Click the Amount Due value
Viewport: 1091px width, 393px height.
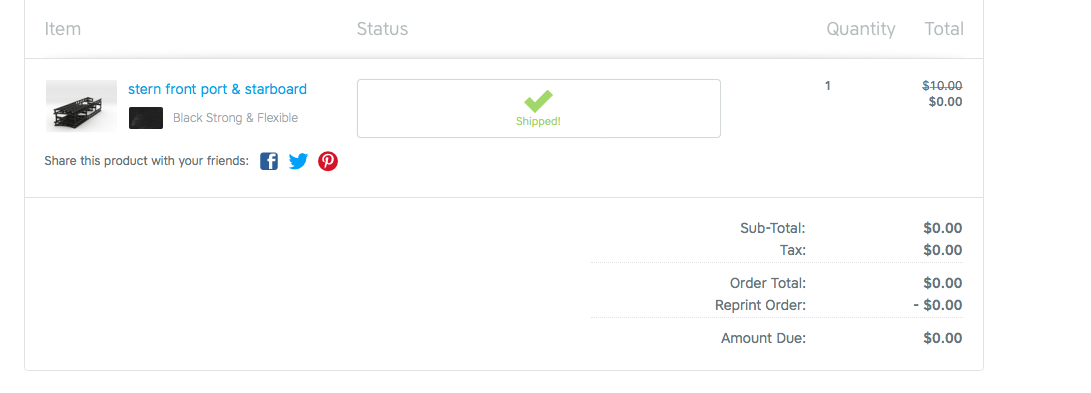(943, 339)
